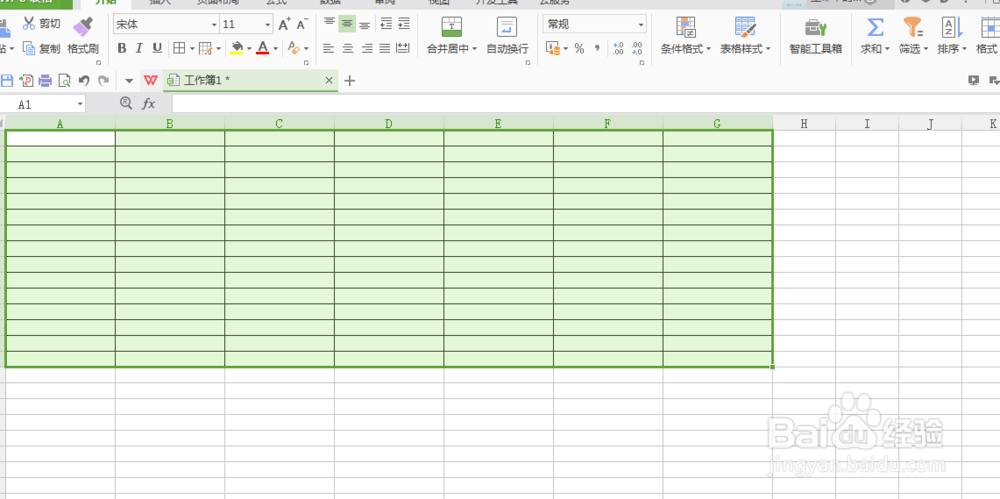
Task: Click the decrease decimal places icon
Action: coord(636,48)
